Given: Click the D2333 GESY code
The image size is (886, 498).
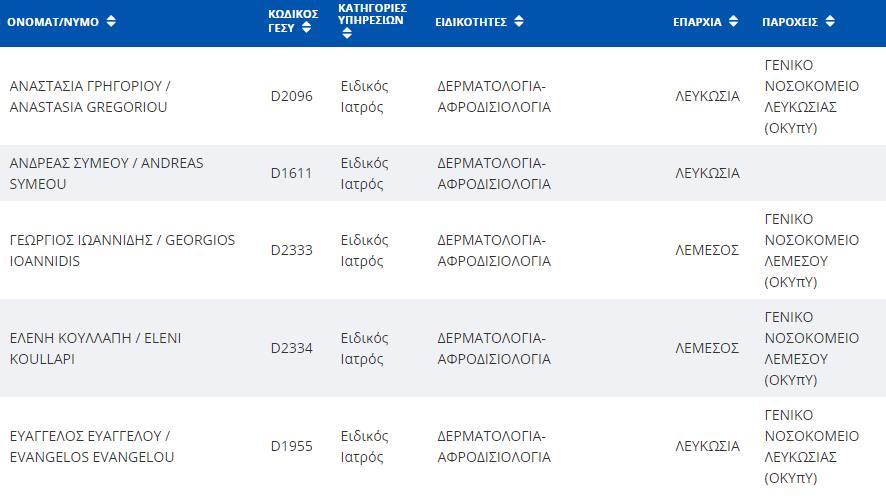Looking at the screenshot, I should point(292,250).
